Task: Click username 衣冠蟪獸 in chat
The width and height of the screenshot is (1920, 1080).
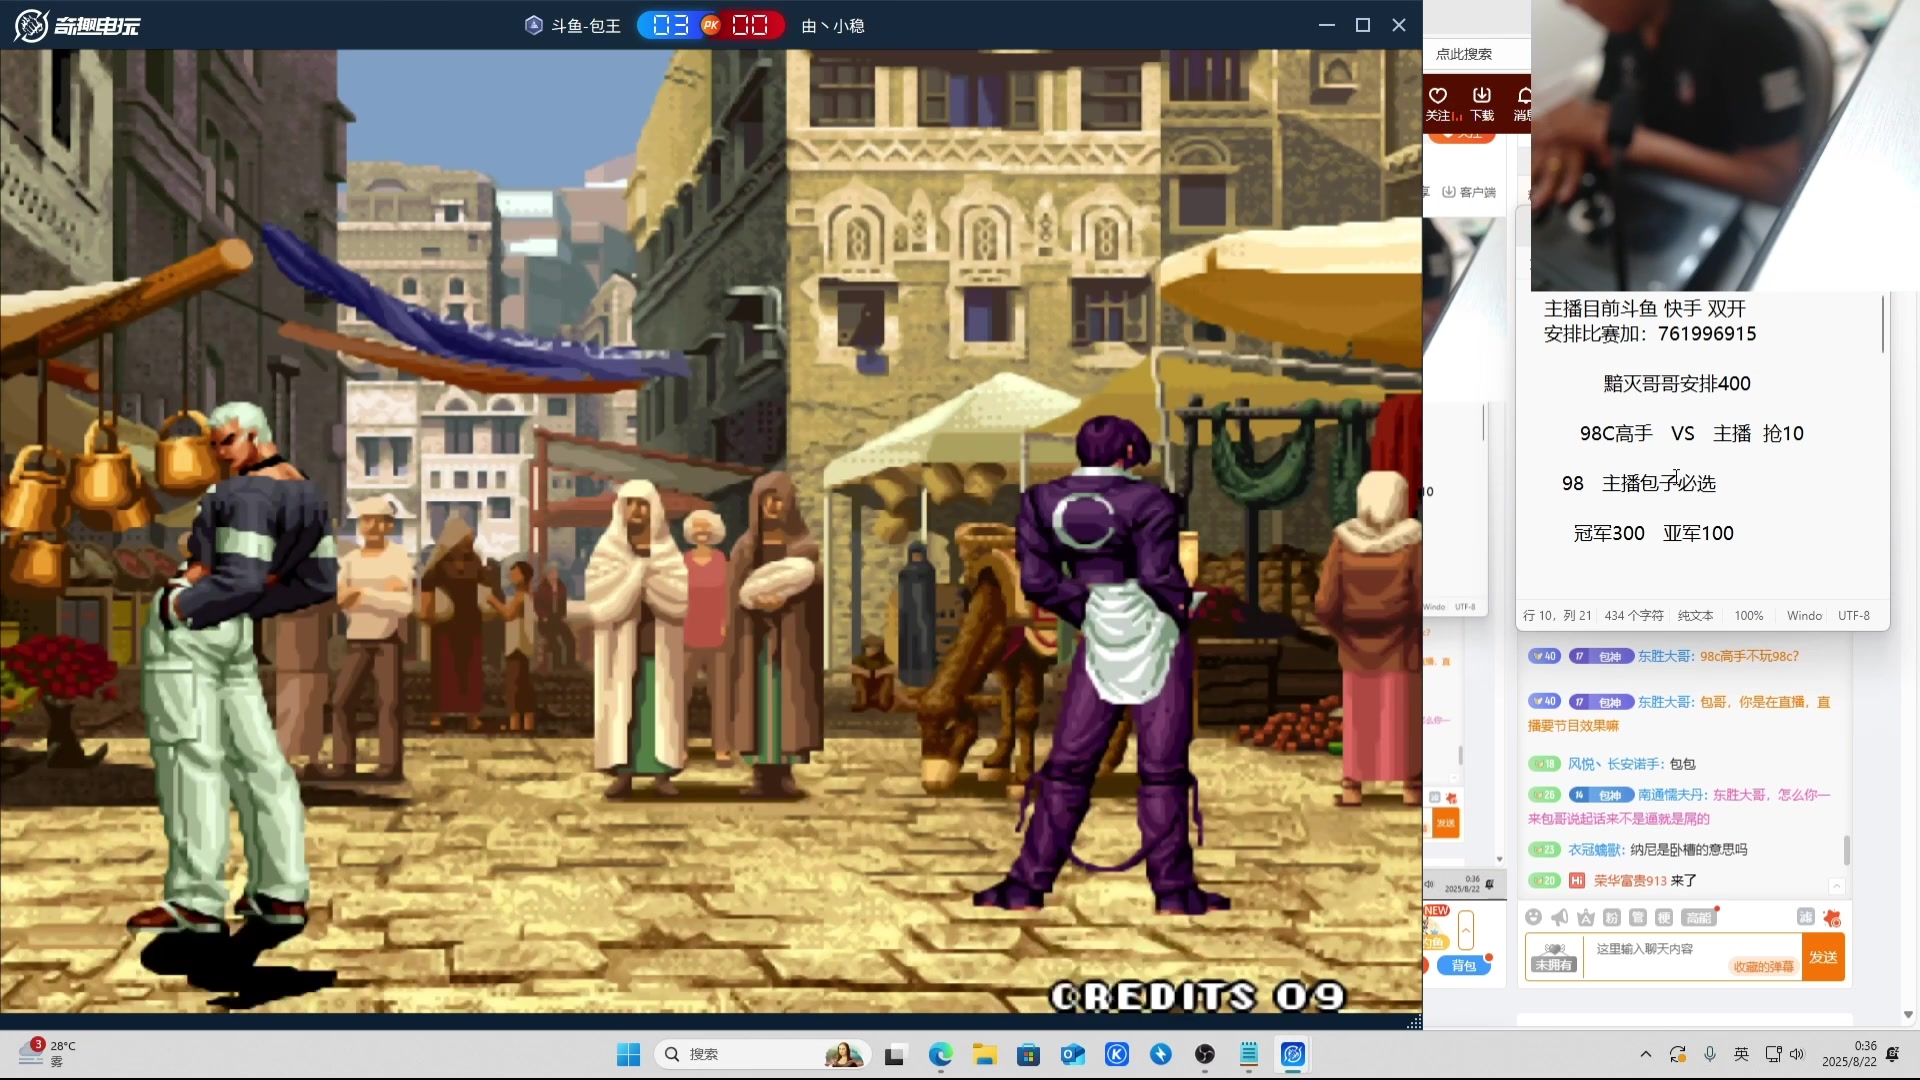Action: [1595, 850]
